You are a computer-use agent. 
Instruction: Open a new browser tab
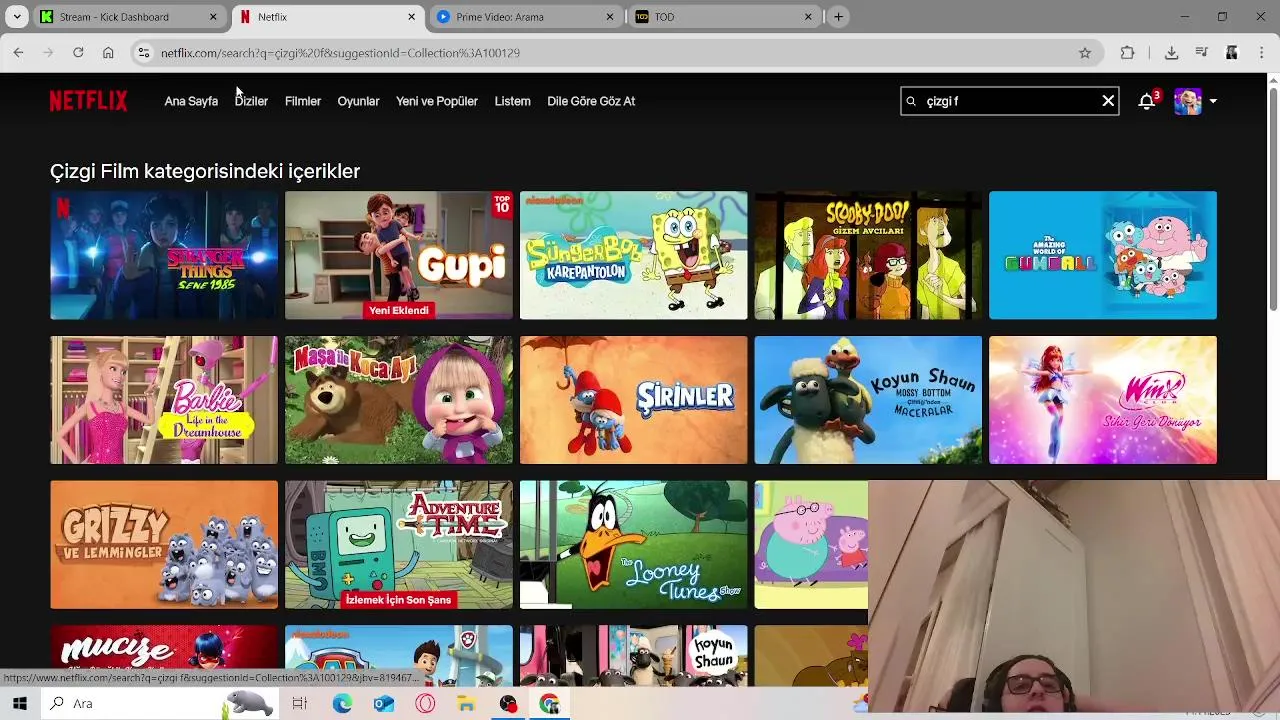pyautogui.click(x=838, y=17)
